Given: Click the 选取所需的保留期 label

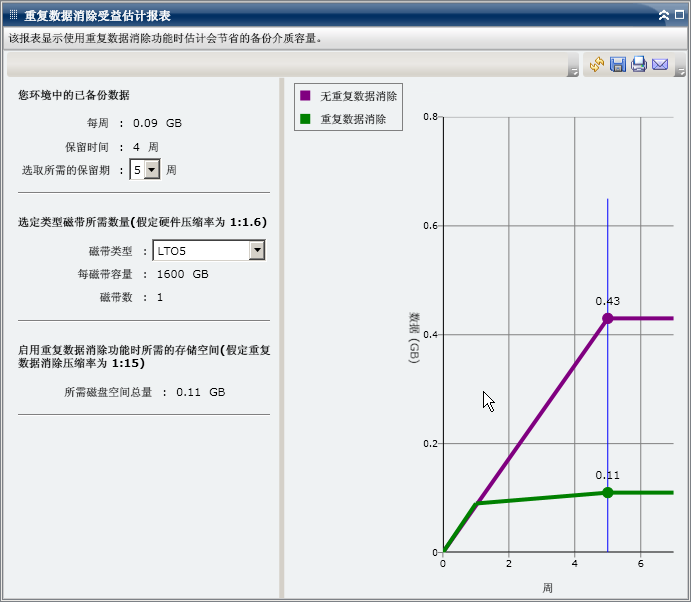Looking at the screenshot, I should coord(66,170).
